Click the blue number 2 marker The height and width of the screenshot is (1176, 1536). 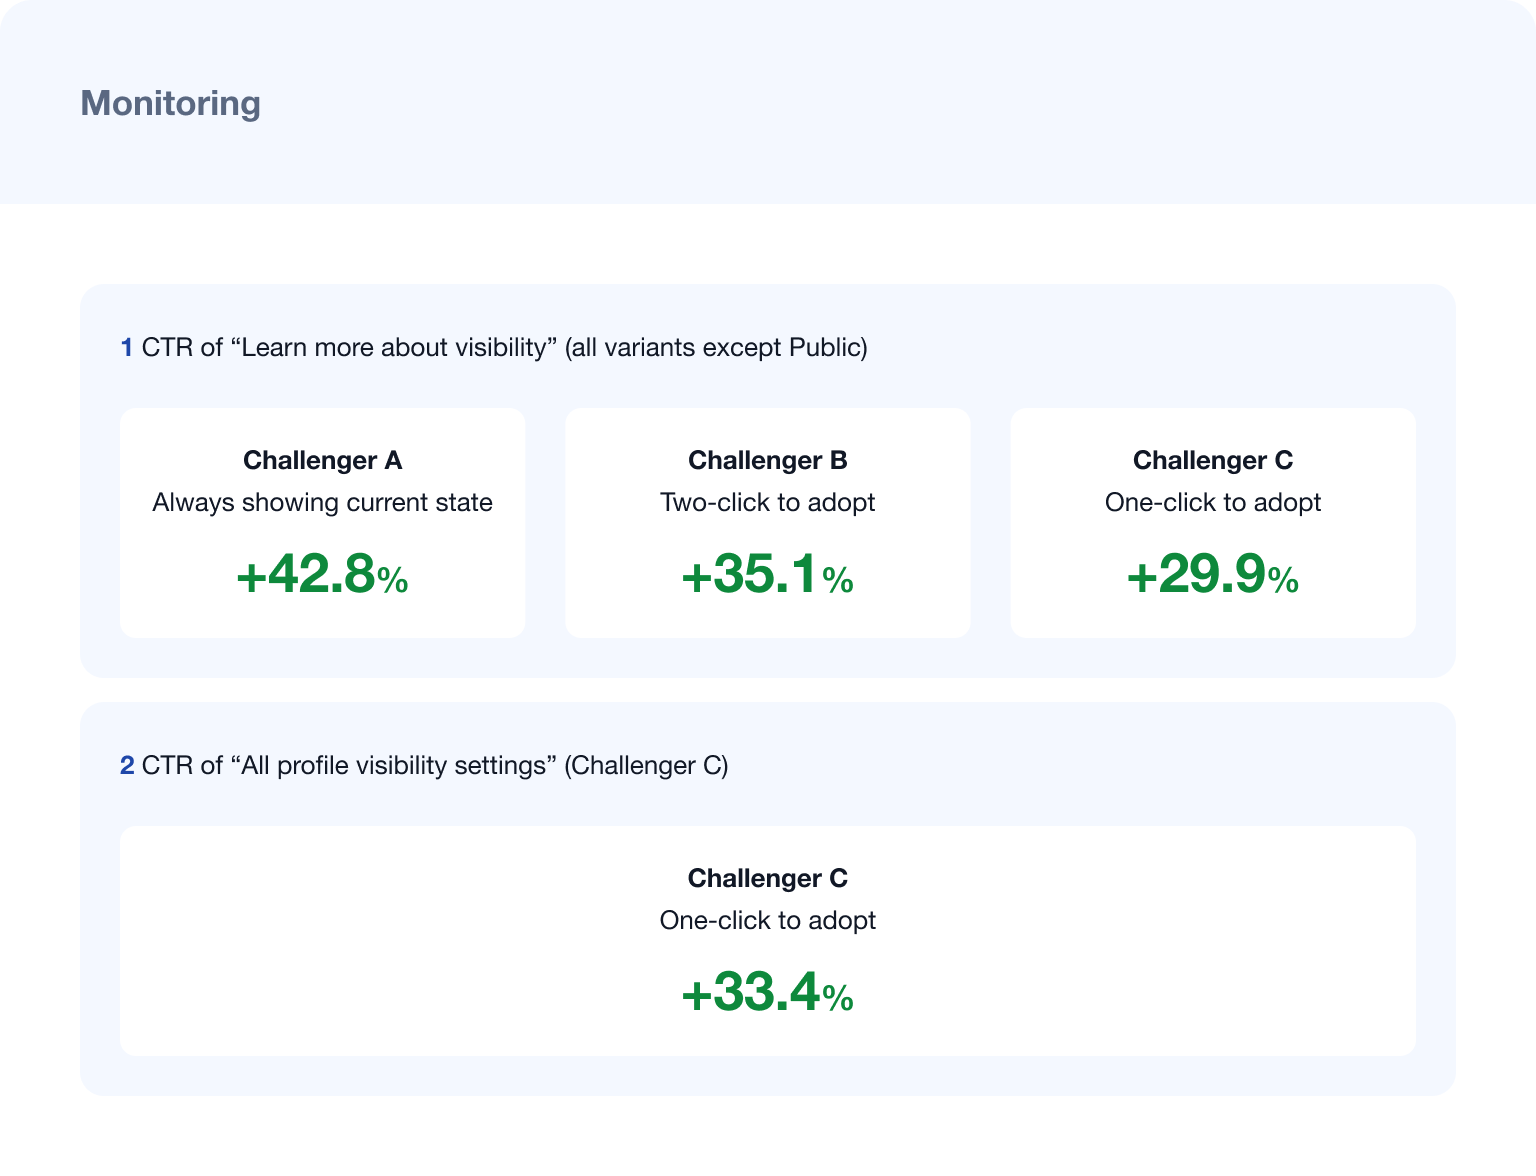(x=127, y=766)
